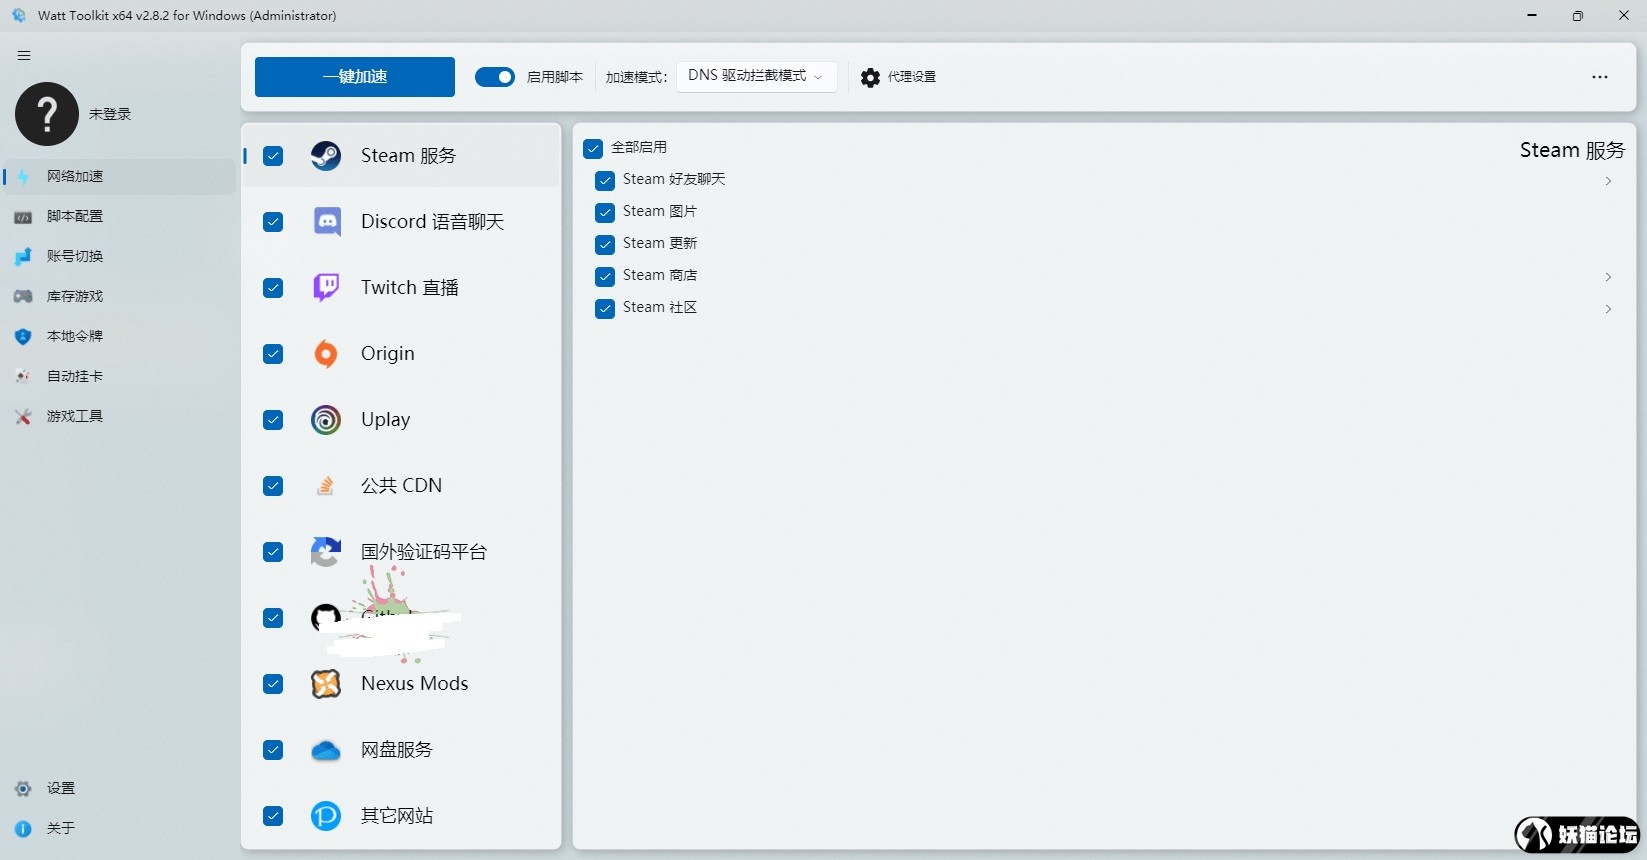1647x860 pixels.
Task: Open 代理设置 proxy settings
Action: point(899,77)
